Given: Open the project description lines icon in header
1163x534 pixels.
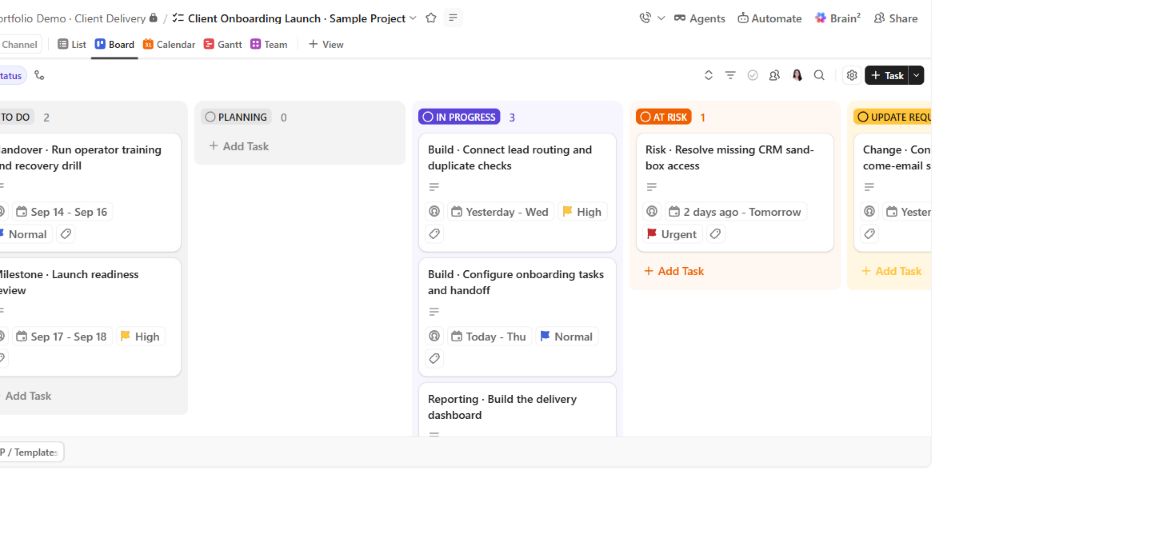Looking at the screenshot, I should pyautogui.click(x=453, y=18).
